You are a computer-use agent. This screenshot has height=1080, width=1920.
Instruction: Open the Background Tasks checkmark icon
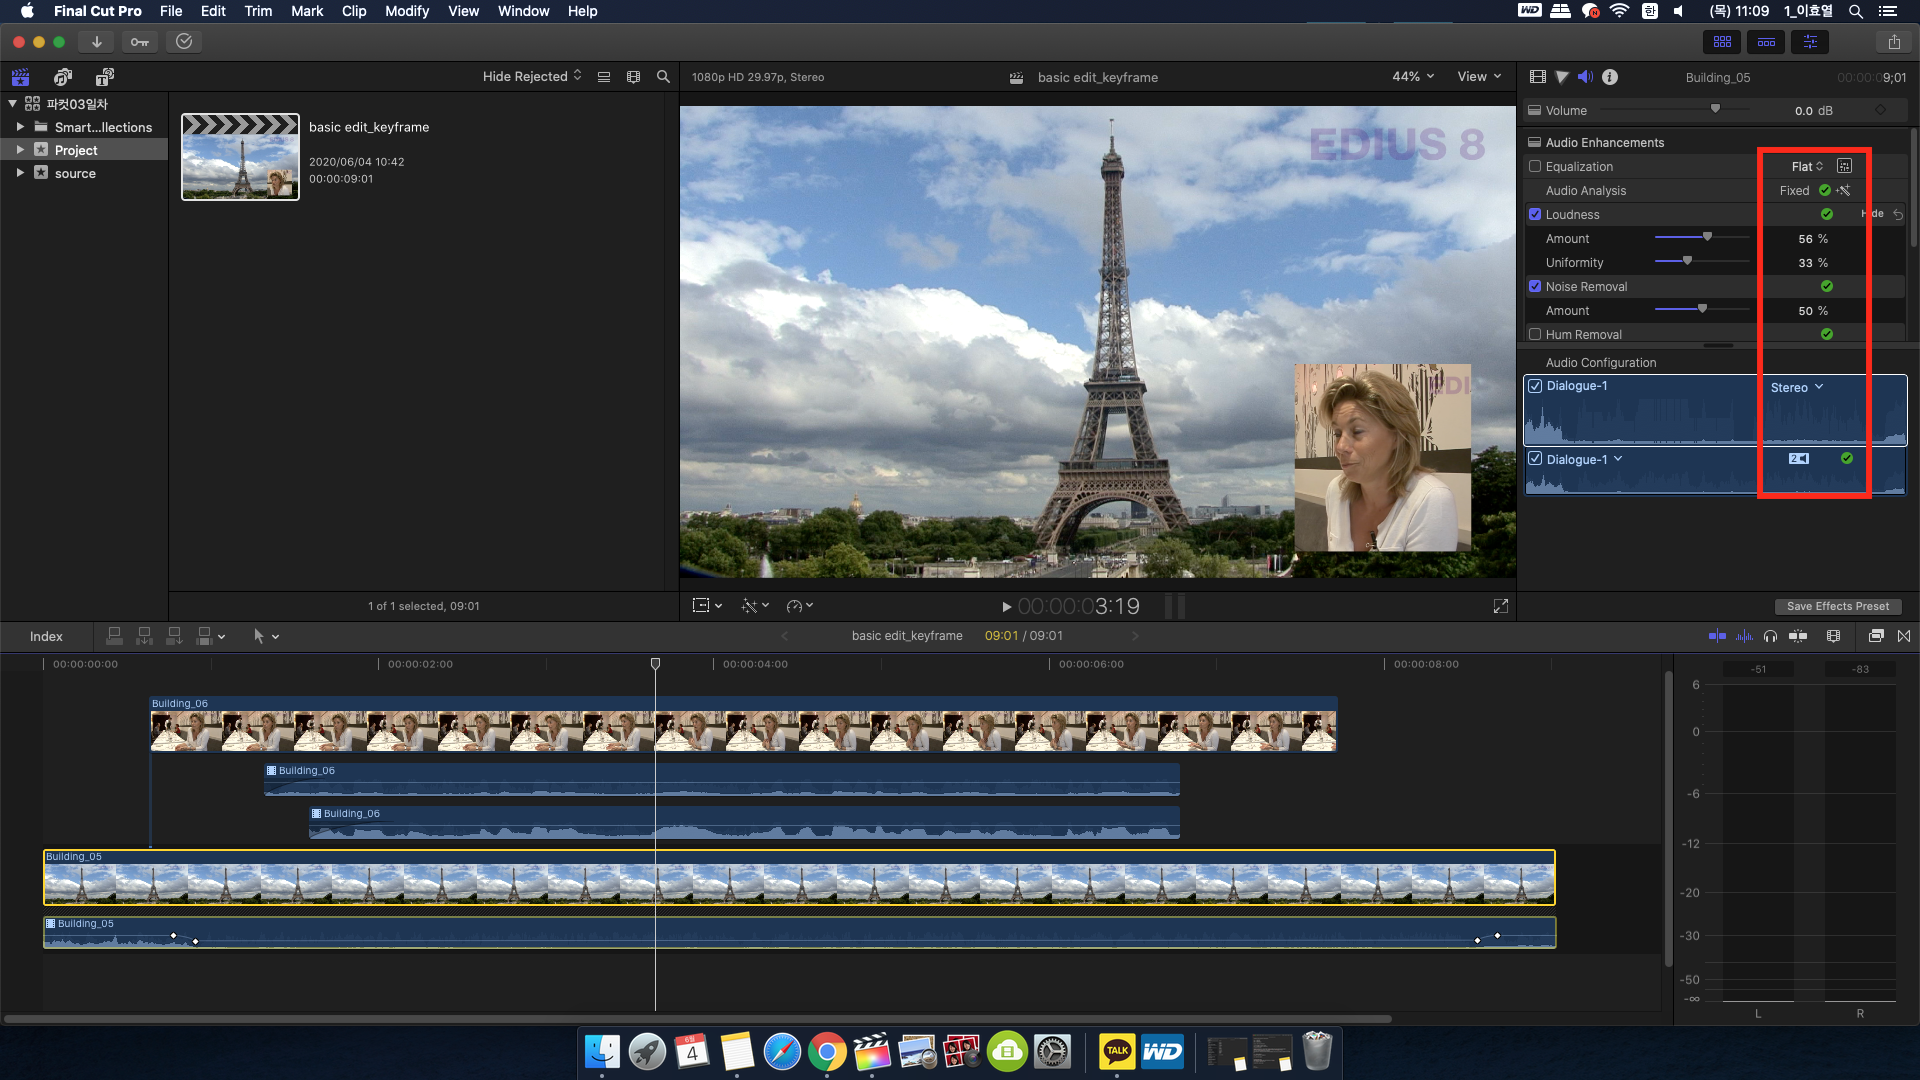click(184, 42)
